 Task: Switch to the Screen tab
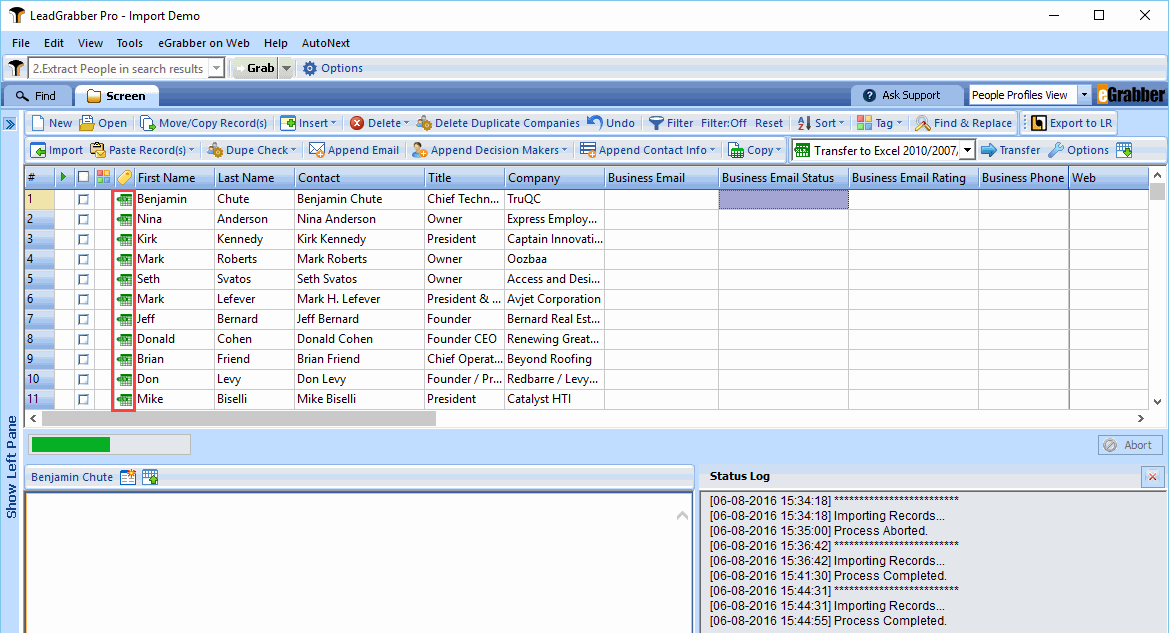click(x=116, y=95)
